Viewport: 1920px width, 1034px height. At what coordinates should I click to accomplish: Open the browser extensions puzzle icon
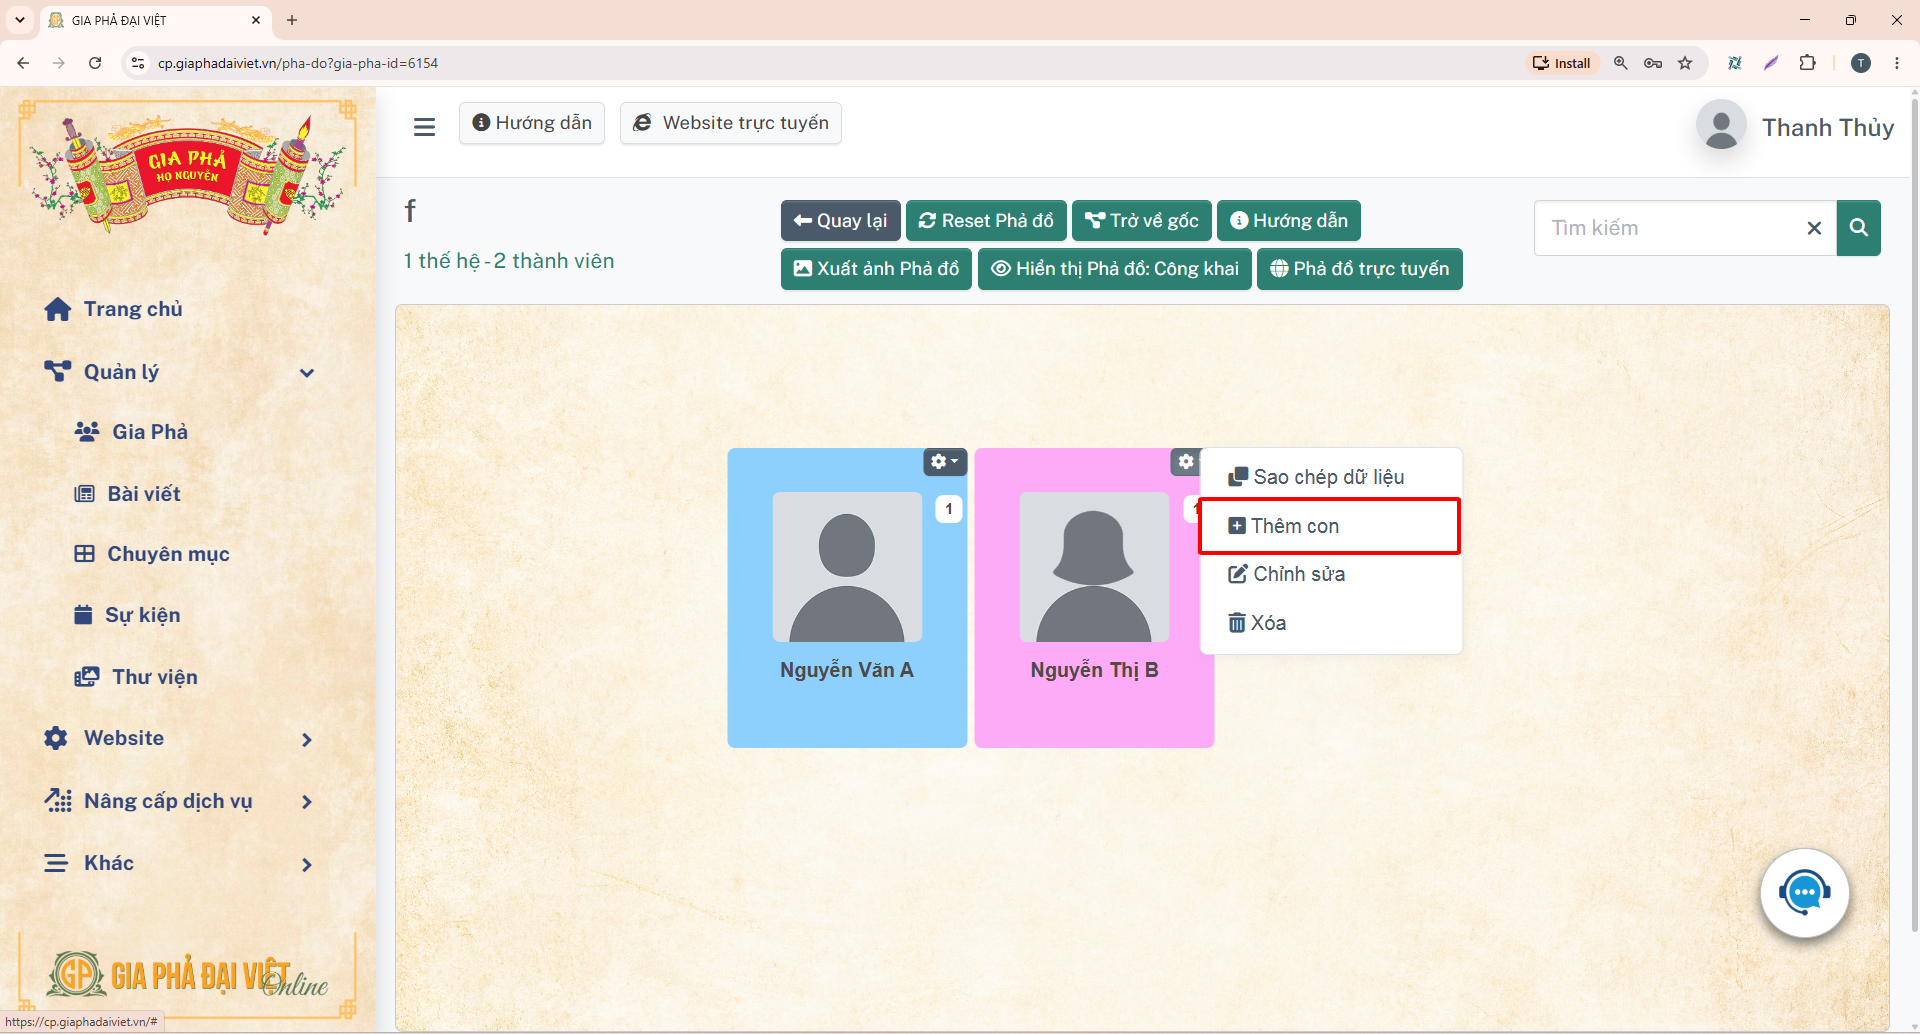[x=1807, y=63]
